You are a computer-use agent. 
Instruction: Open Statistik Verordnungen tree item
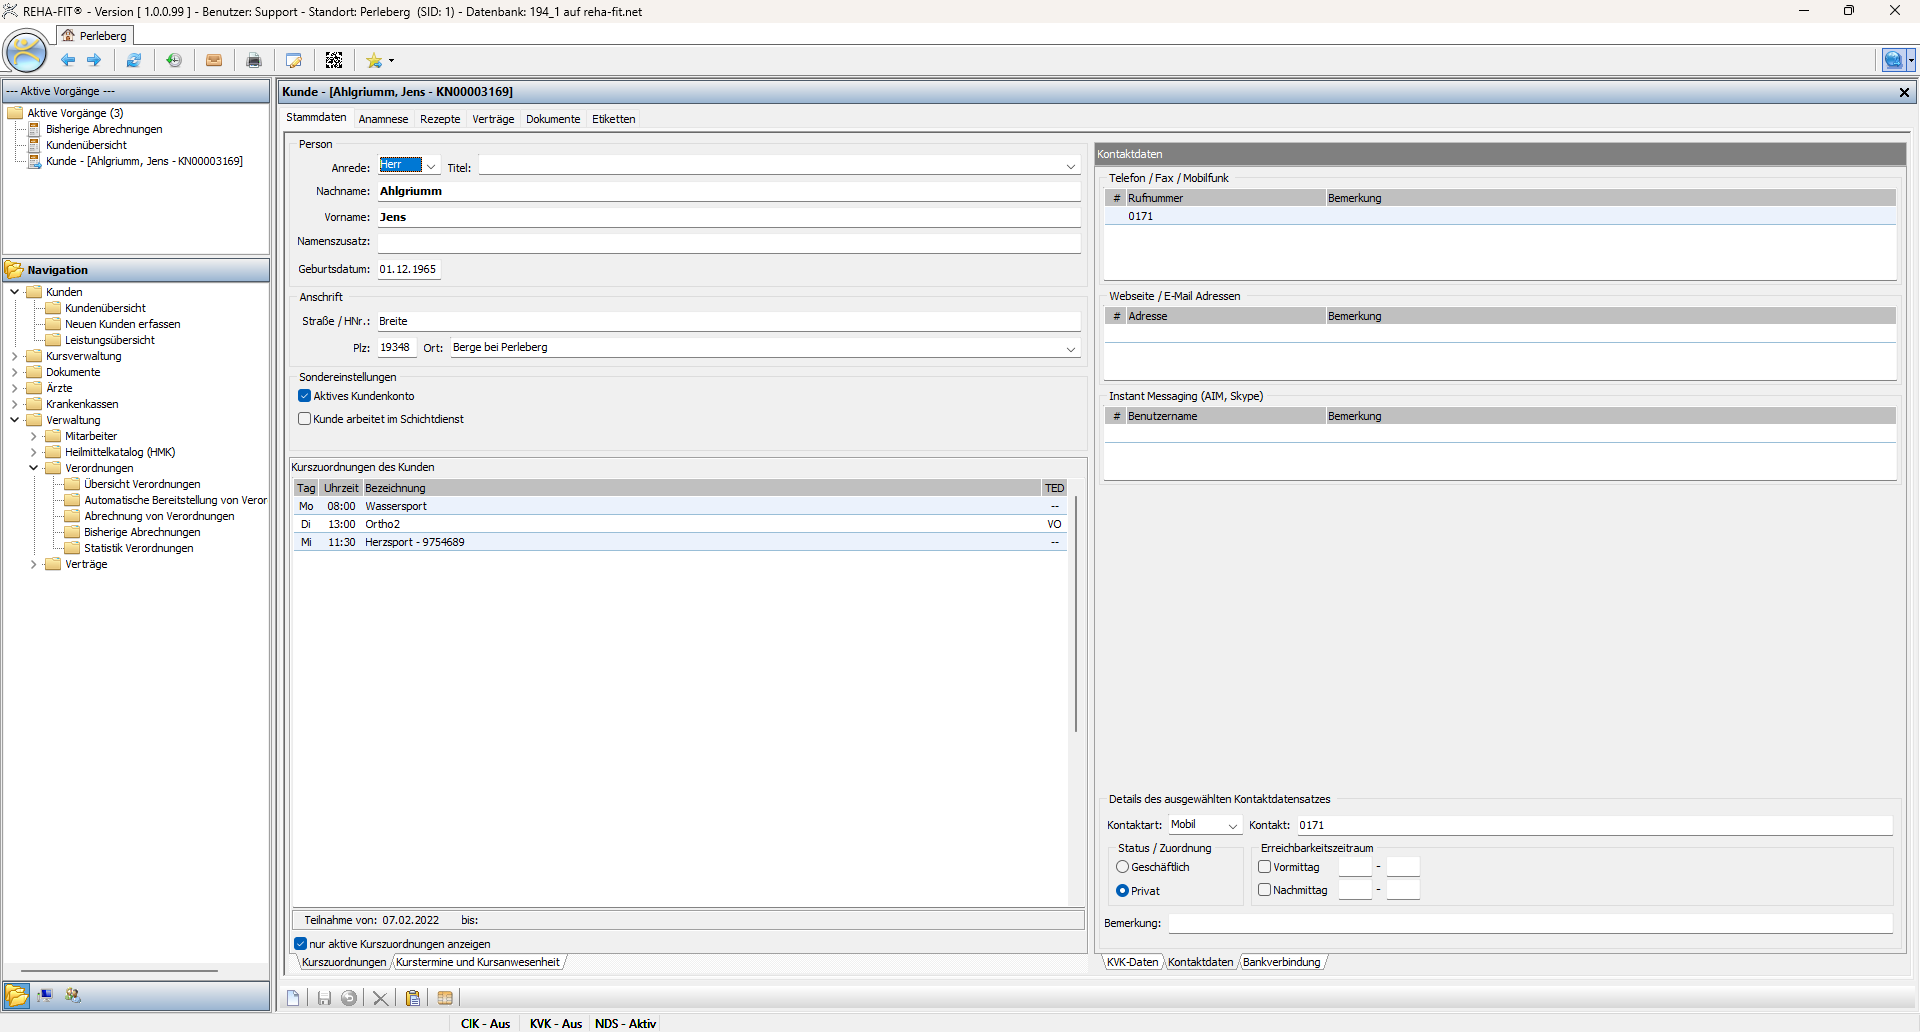tap(139, 548)
